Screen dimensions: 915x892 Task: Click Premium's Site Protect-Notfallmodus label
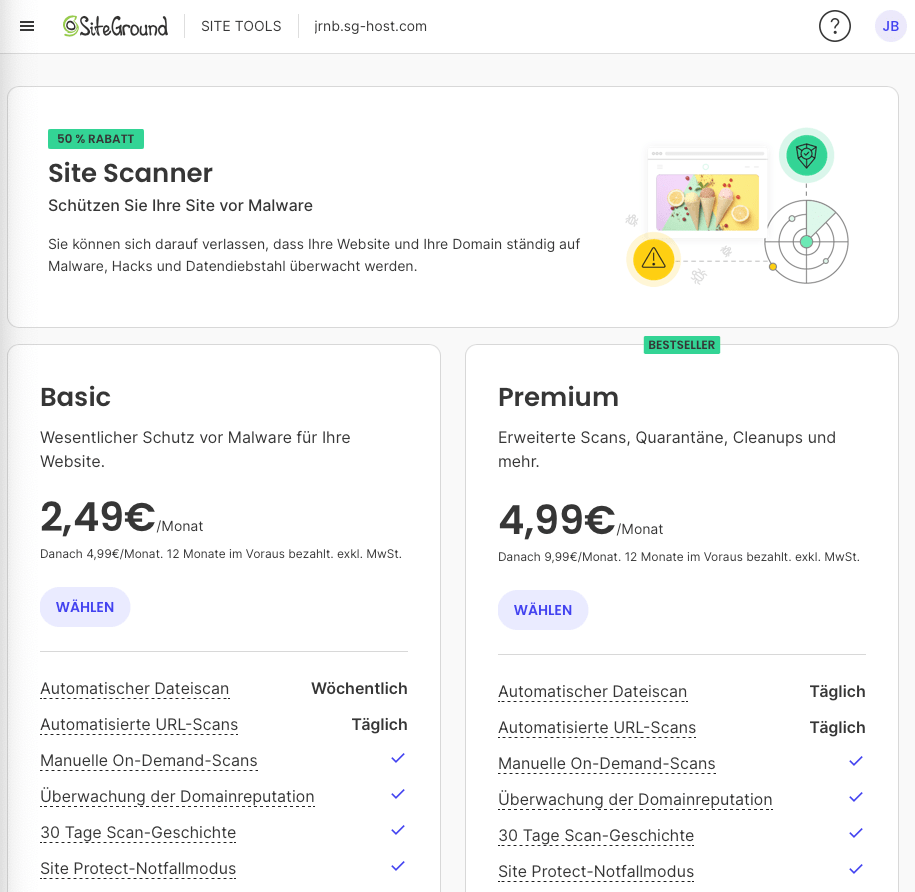coord(596,871)
